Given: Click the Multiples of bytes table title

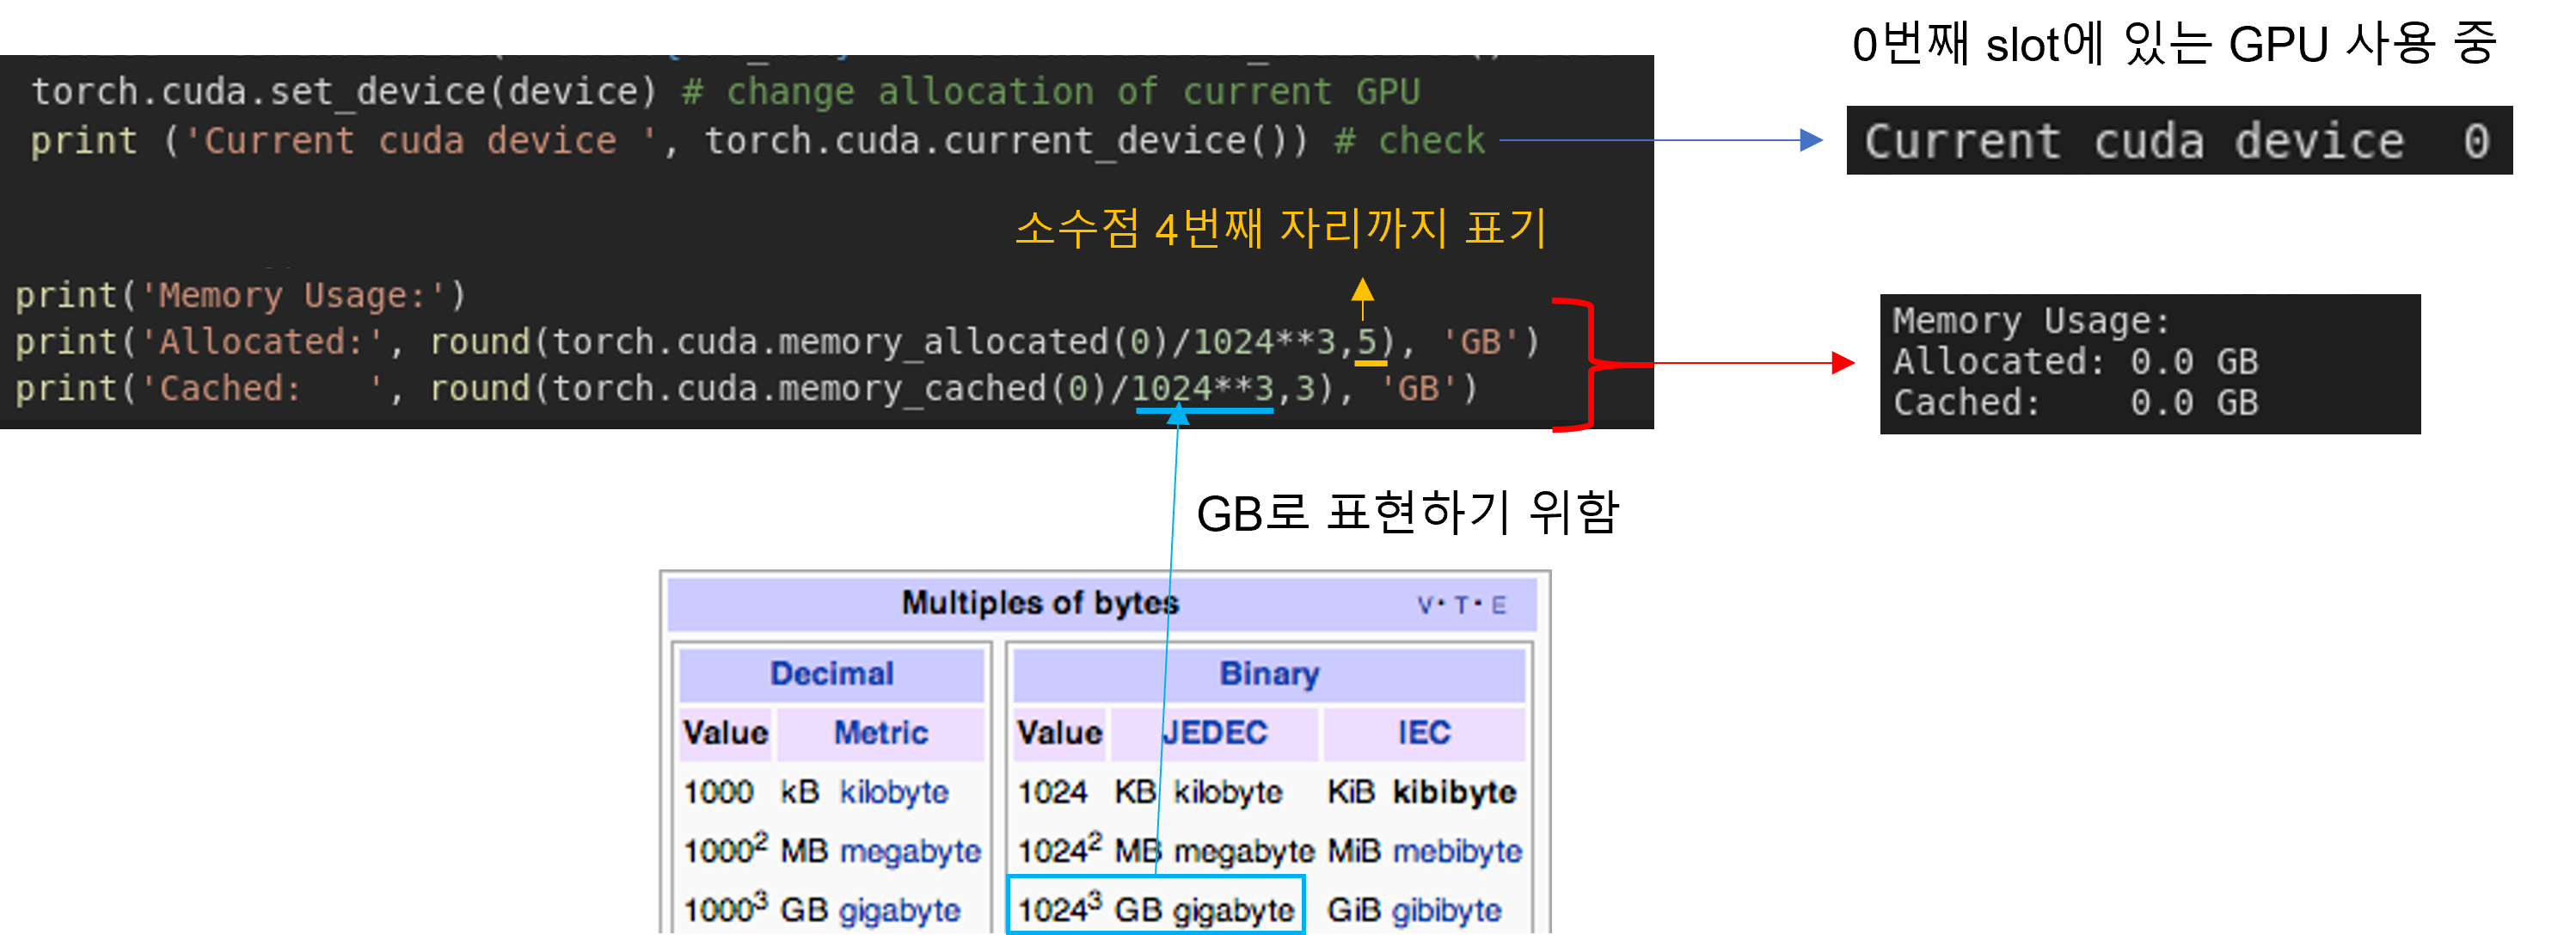Looking at the screenshot, I should click(x=1040, y=603).
